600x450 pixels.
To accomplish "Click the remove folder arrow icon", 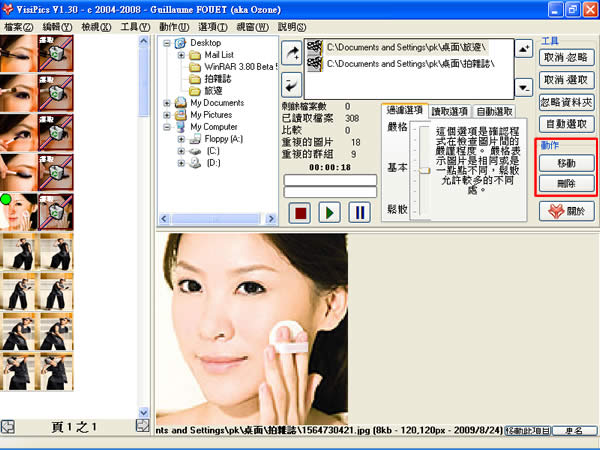I will pos(293,84).
